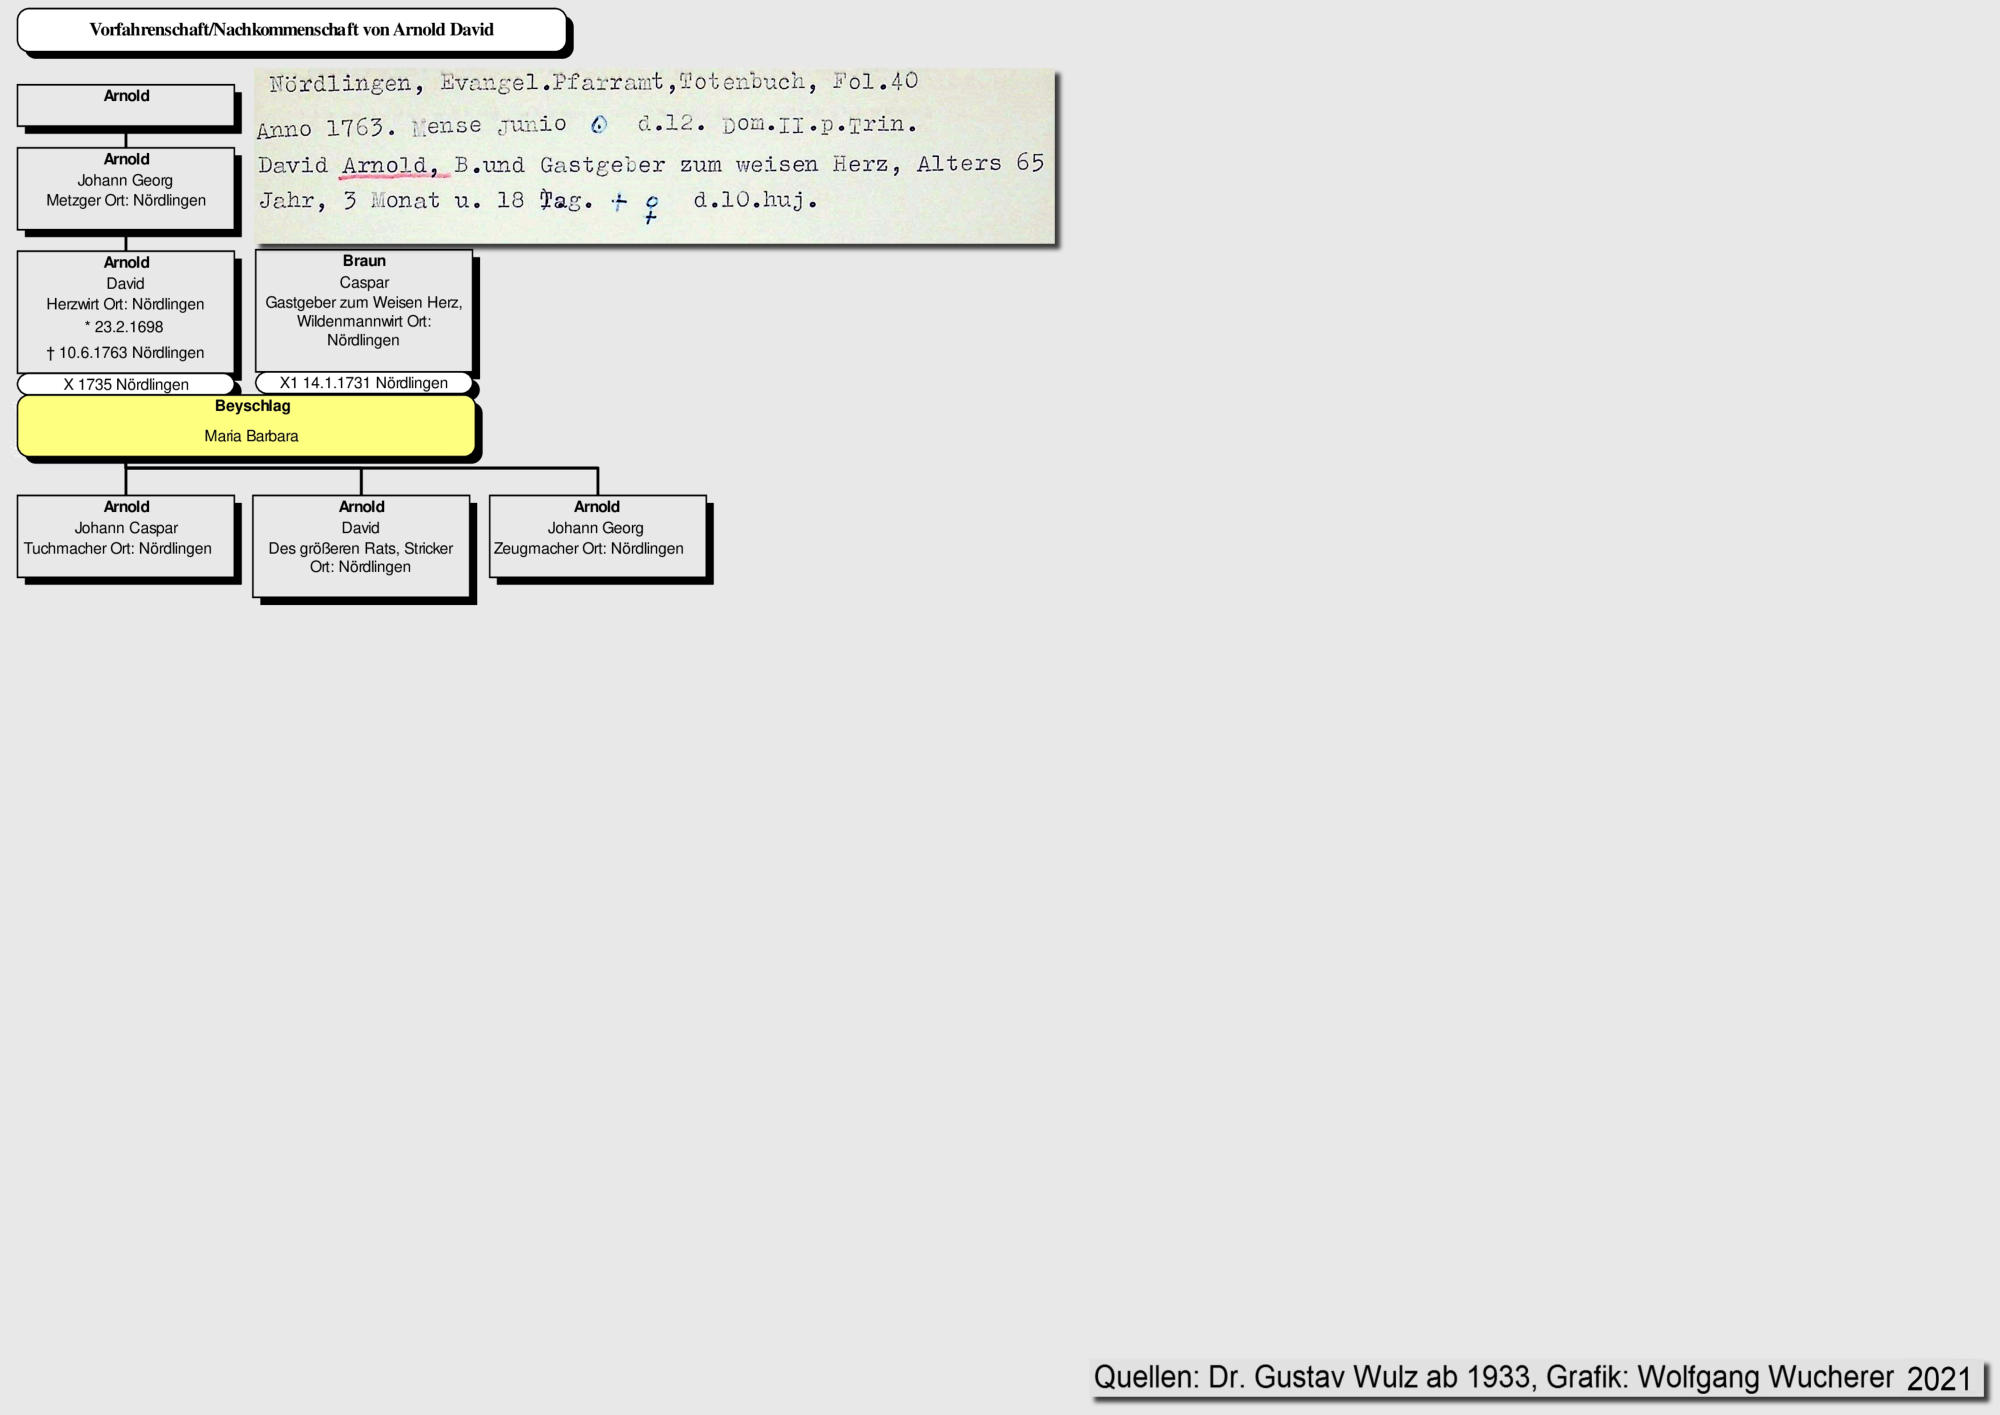The width and height of the screenshot is (2000, 1415).
Task: Click the blue female symbol in document
Action: pos(651,209)
